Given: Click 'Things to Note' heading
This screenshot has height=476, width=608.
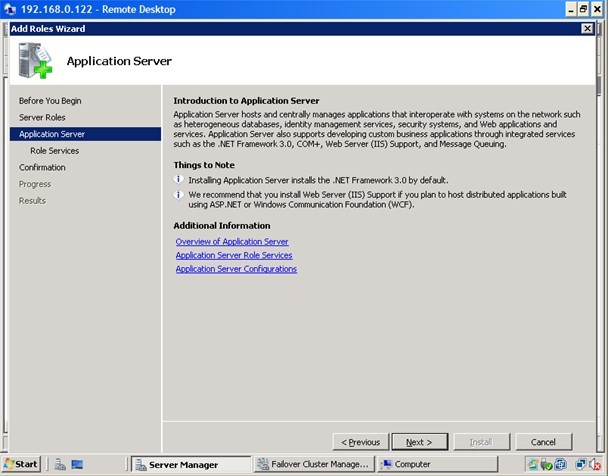Looking at the screenshot, I should point(204,165).
